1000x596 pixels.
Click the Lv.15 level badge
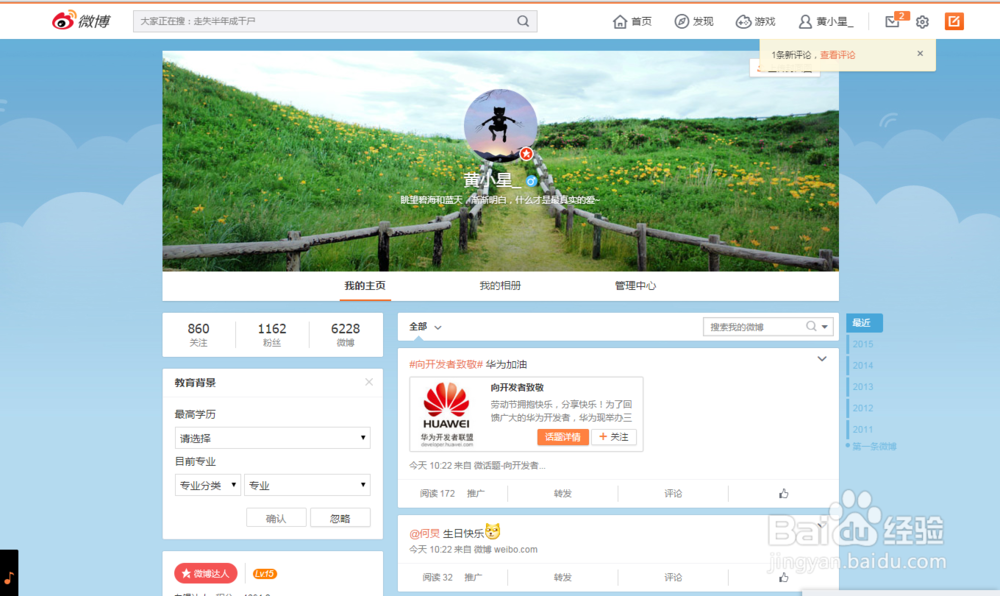coord(265,574)
